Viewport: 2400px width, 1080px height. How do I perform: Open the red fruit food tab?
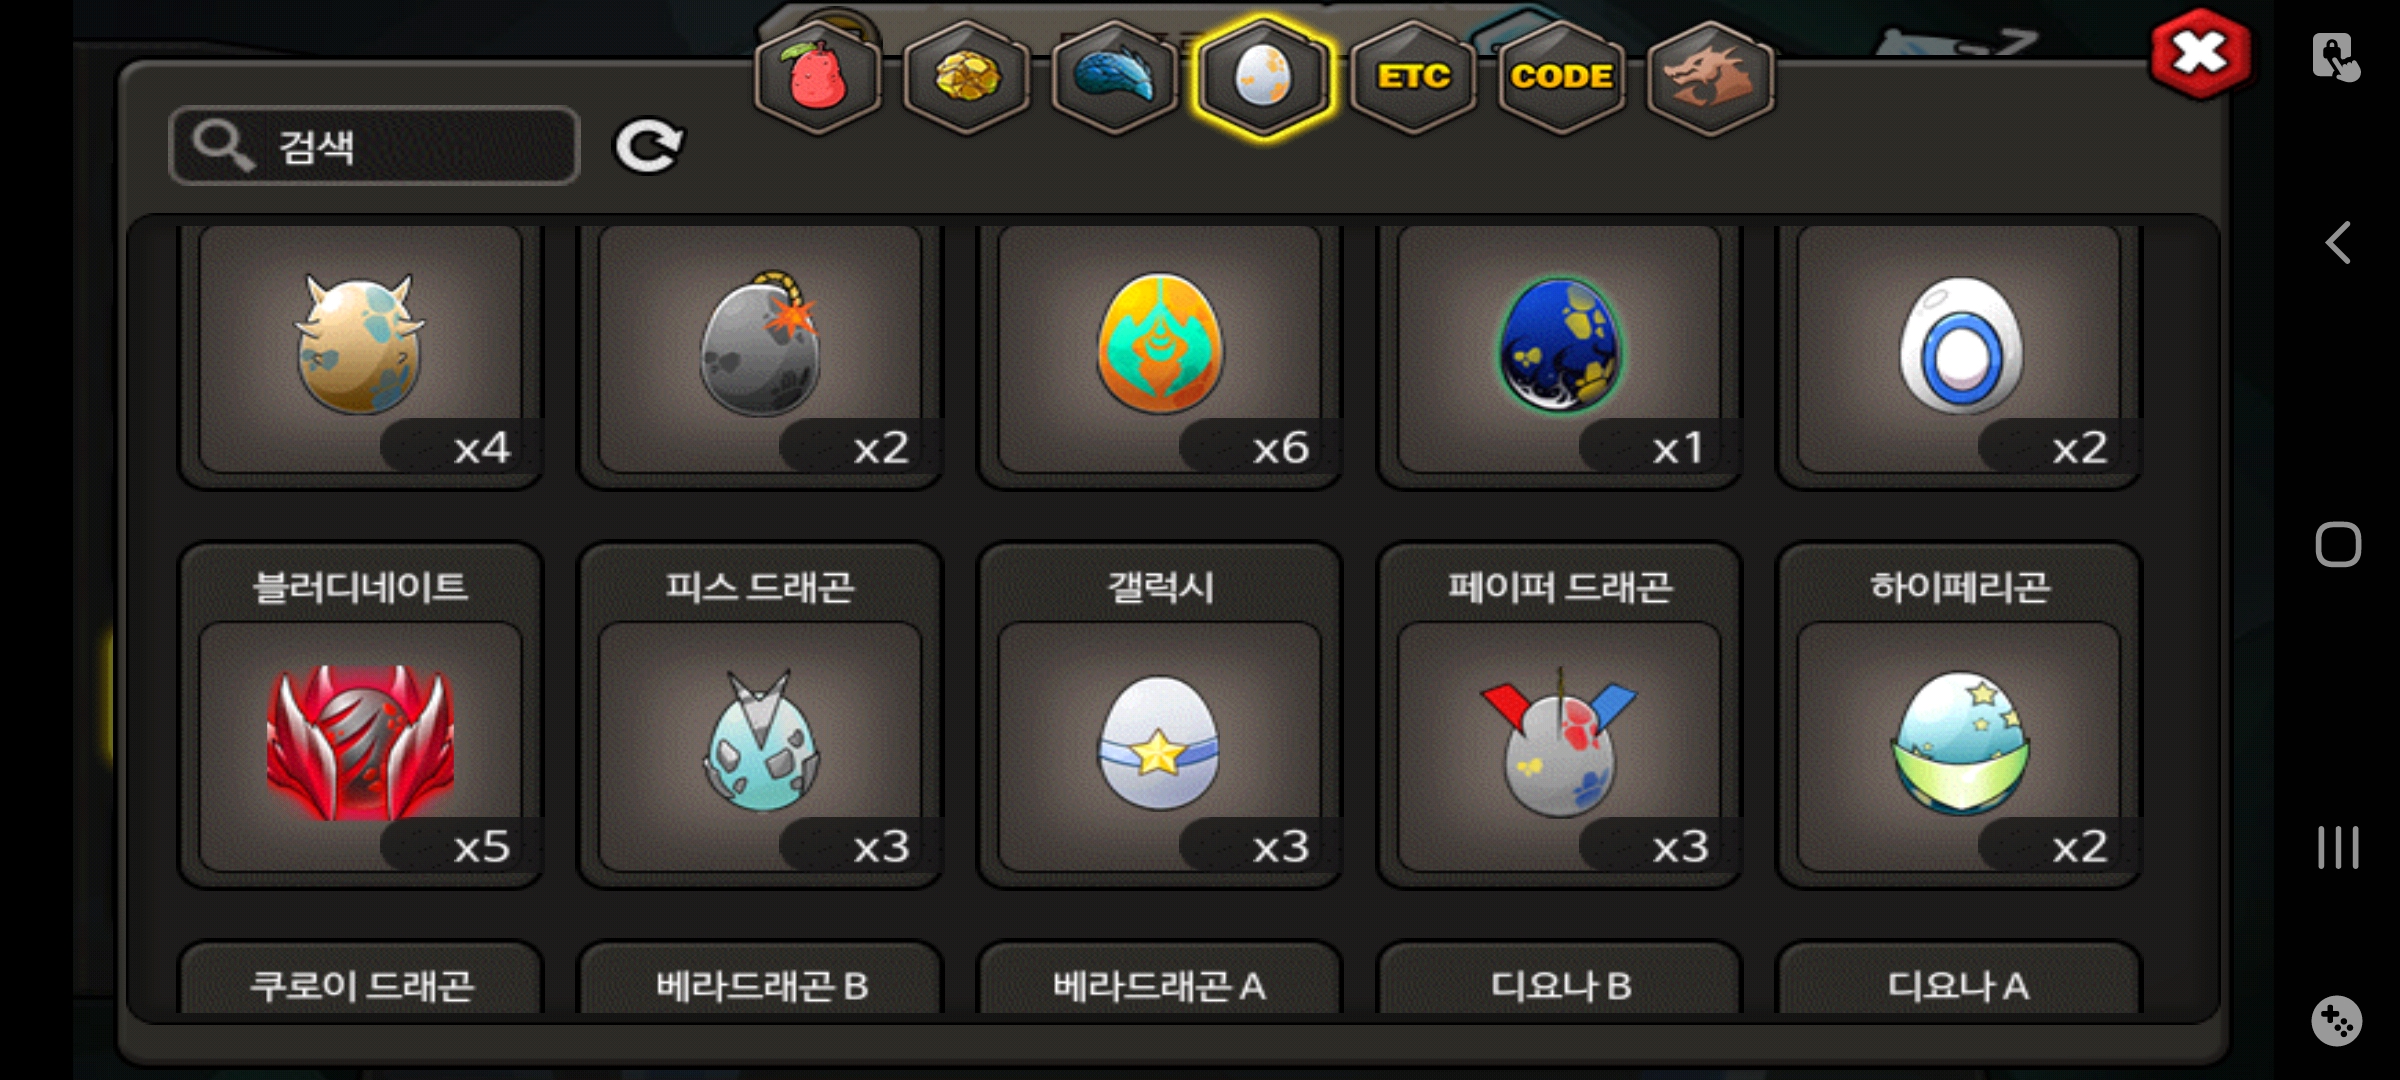tap(818, 77)
